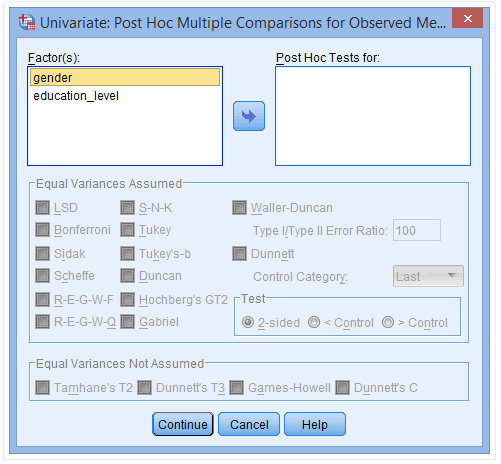Screen dimensions: 501x464
Task: Close the Post Hoc dialog window
Action: (467, 18)
